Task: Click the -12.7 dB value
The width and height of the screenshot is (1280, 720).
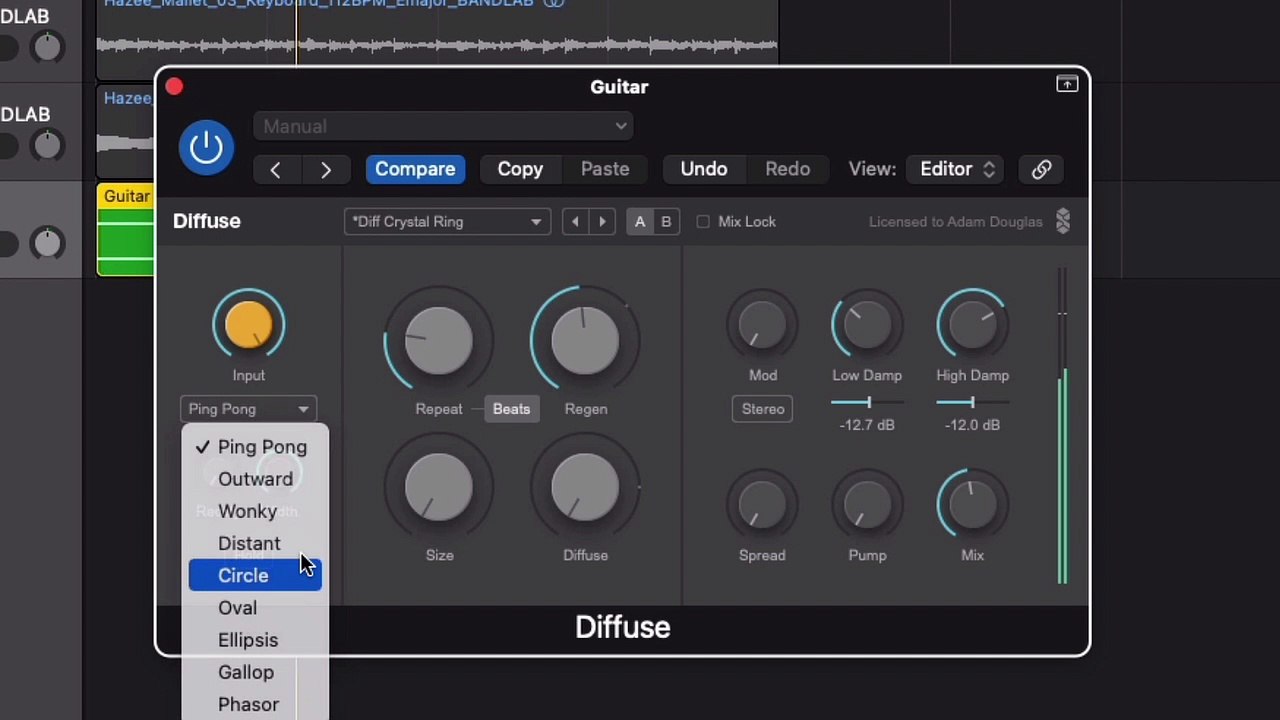Action: point(867,425)
